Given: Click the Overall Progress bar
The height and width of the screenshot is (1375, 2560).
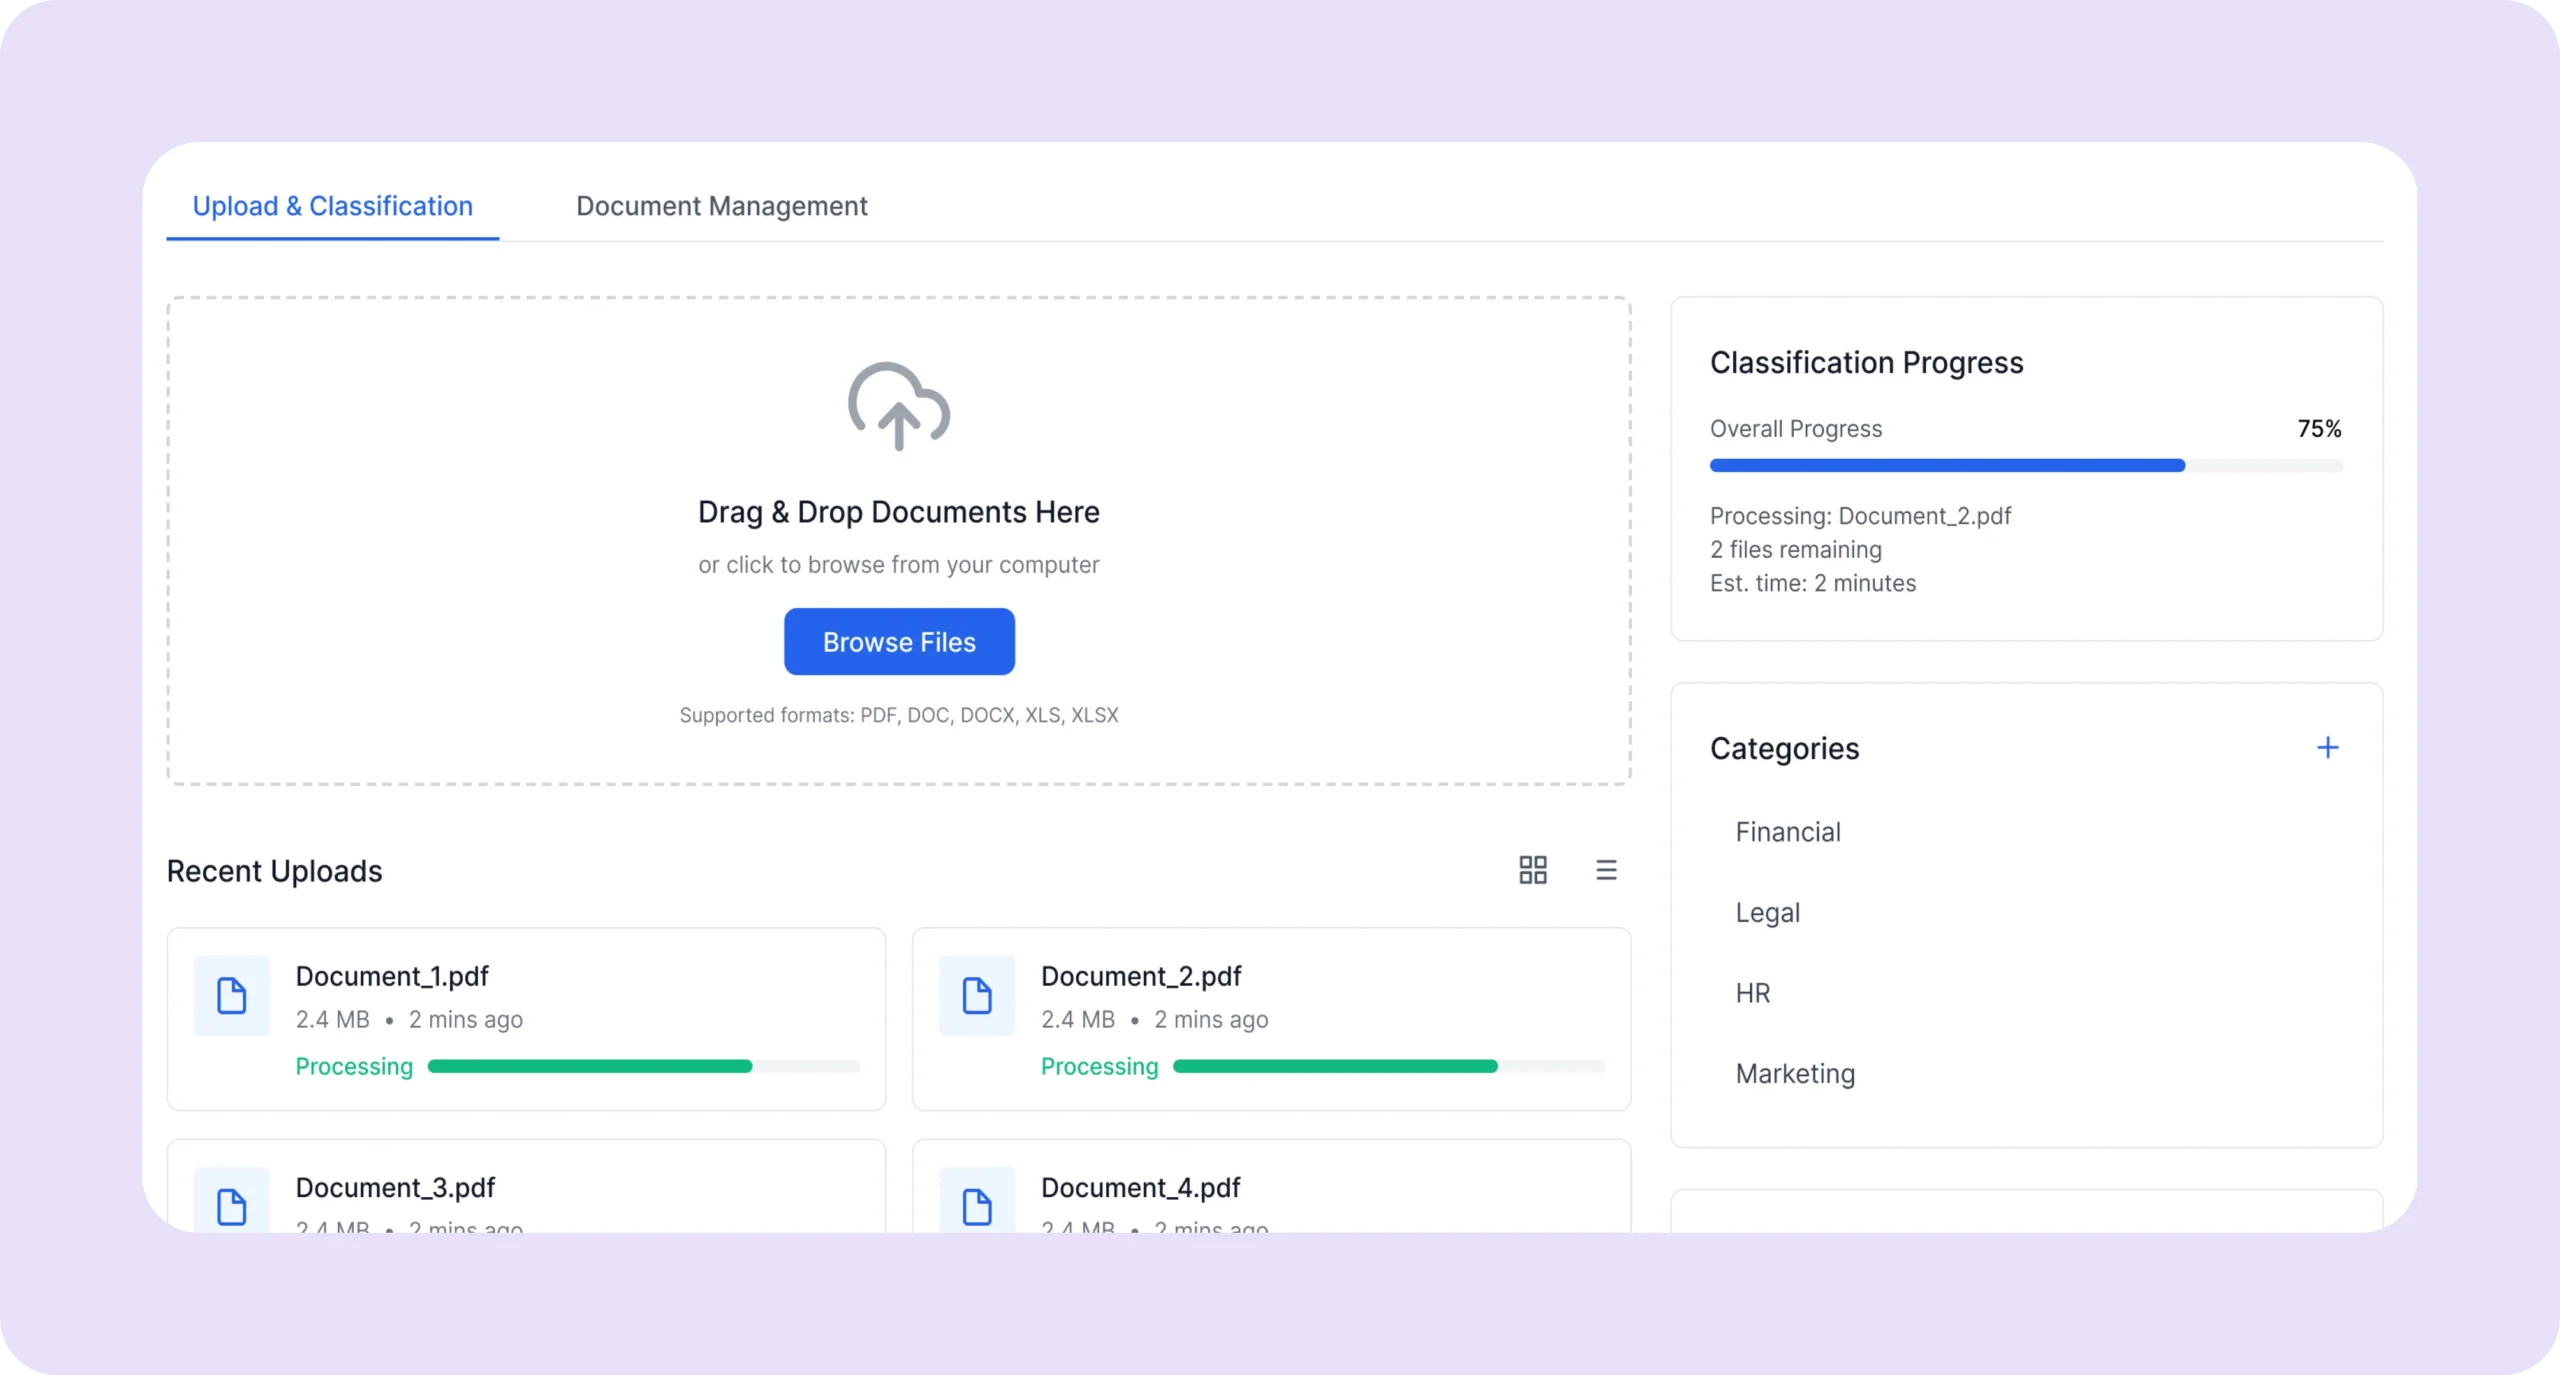Looking at the screenshot, I should [x=2026, y=466].
